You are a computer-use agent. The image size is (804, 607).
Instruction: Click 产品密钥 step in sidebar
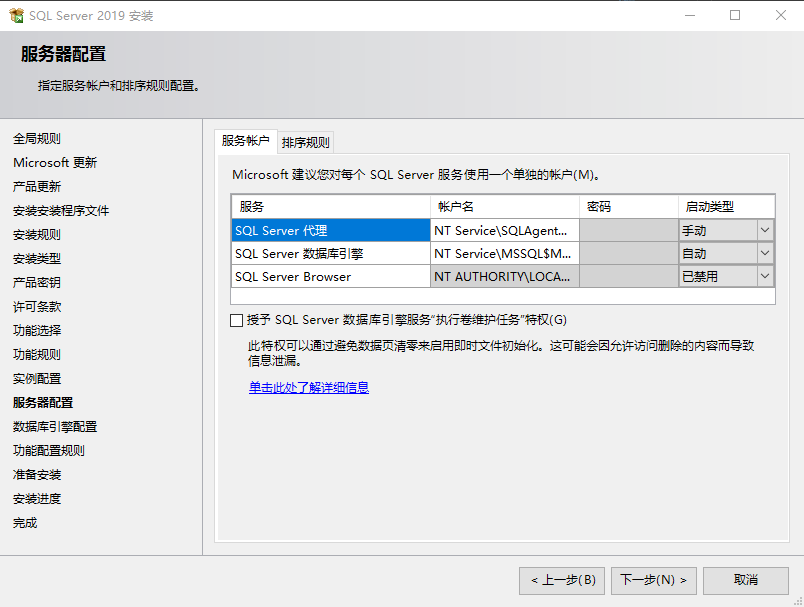click(x=37, y=282)
